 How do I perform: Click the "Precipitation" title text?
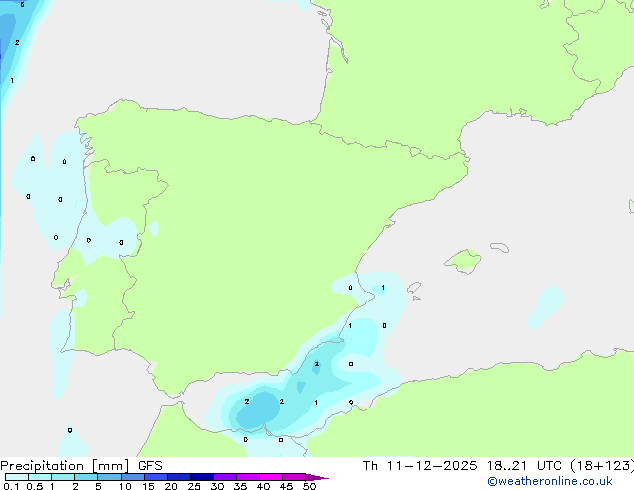[42, 466]
